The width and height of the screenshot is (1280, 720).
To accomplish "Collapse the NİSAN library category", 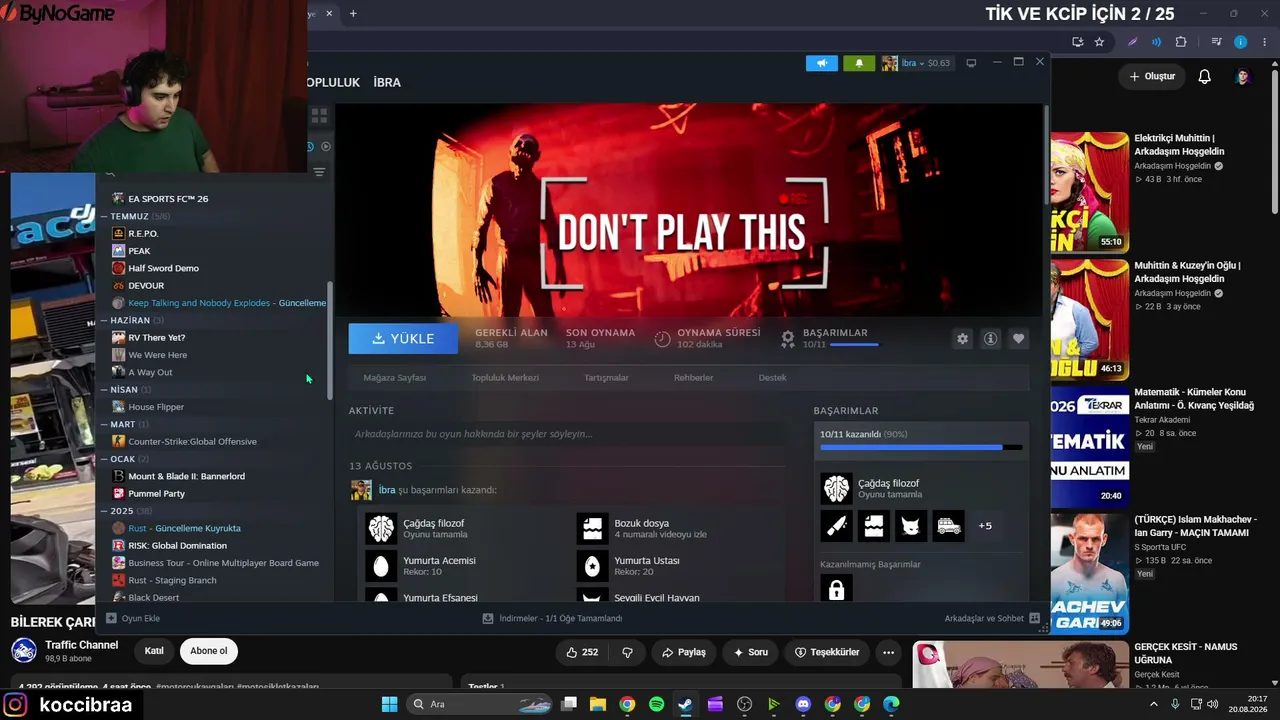I will coord(104,389).
